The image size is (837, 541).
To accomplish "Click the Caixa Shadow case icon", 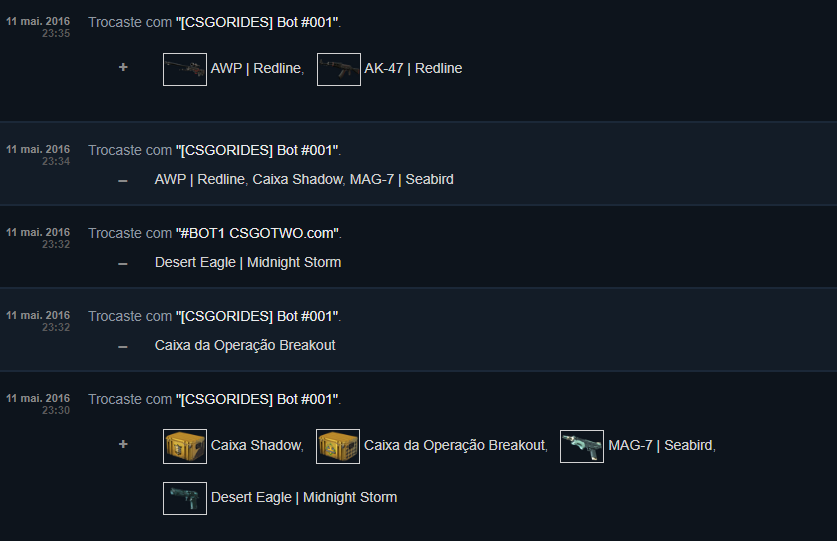I will (185, 446).
